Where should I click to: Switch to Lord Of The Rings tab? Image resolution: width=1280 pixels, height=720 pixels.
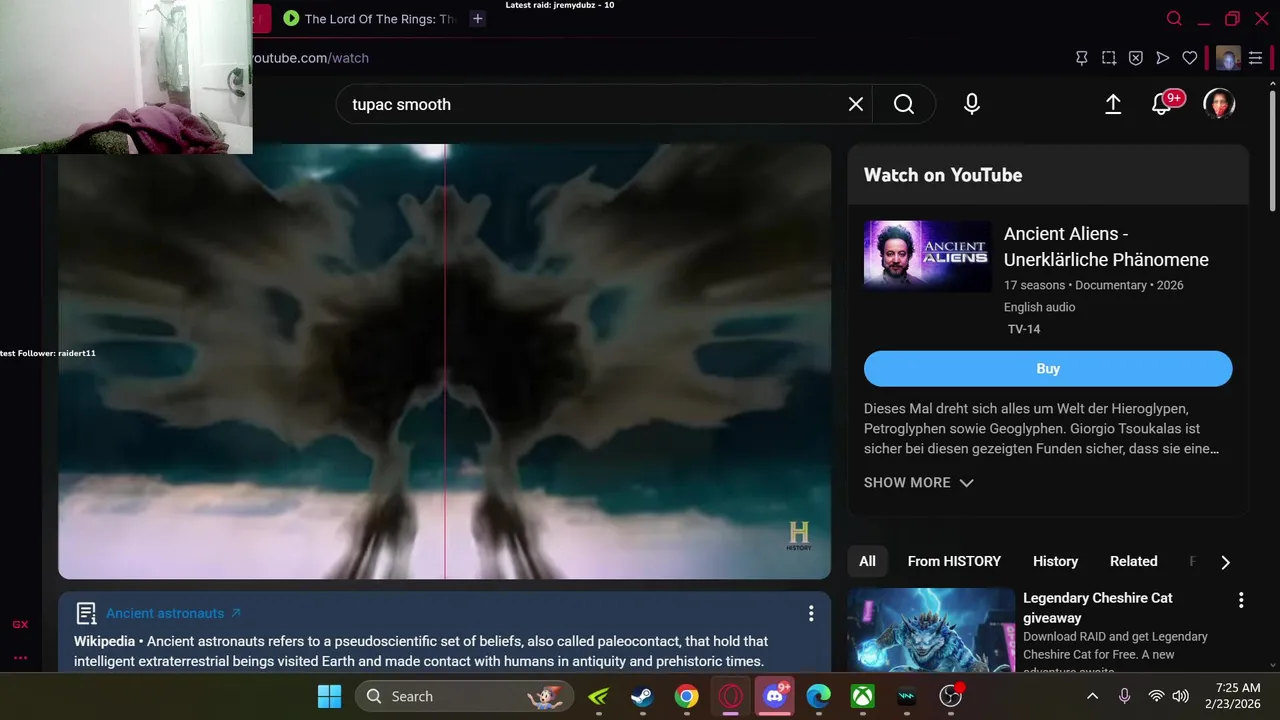[x=370, y=18]
